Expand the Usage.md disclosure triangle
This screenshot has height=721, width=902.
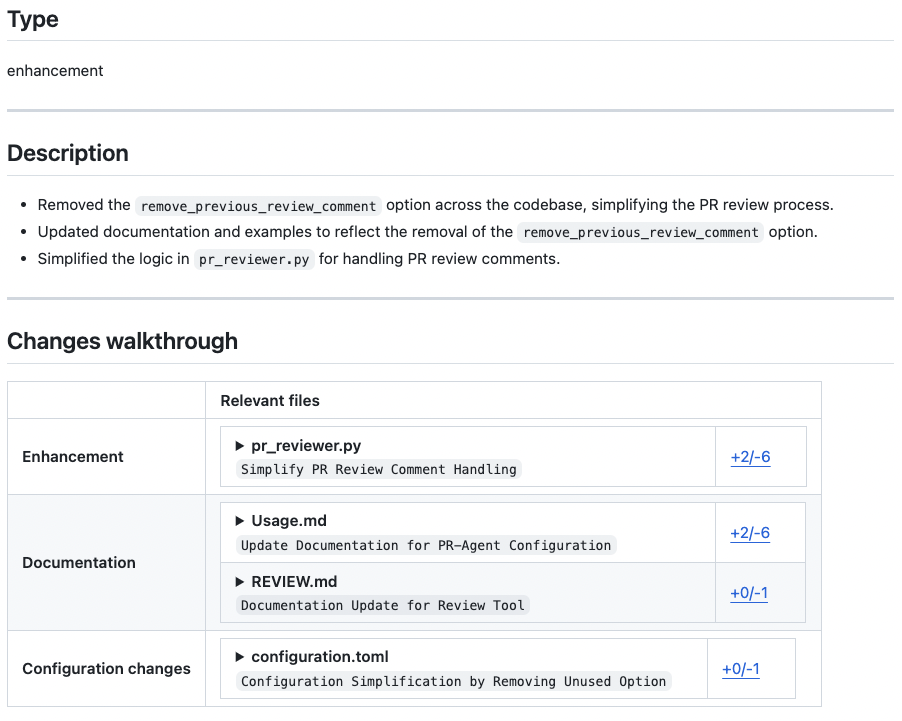240,521
